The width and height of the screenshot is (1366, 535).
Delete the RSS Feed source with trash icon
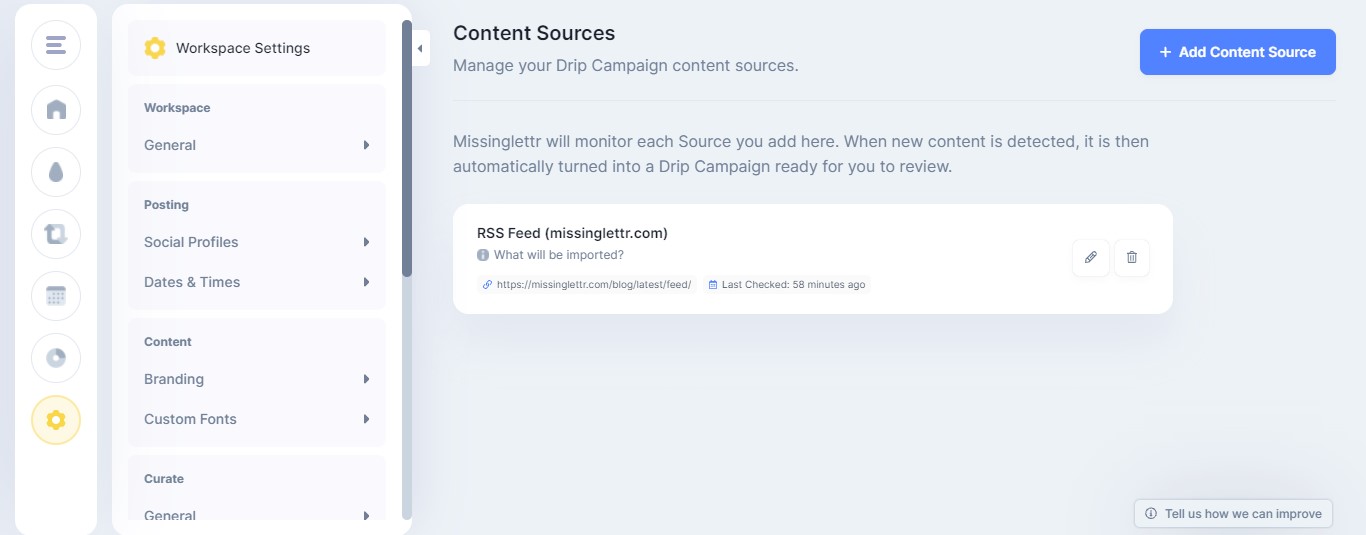click(x=1132, y=258)
